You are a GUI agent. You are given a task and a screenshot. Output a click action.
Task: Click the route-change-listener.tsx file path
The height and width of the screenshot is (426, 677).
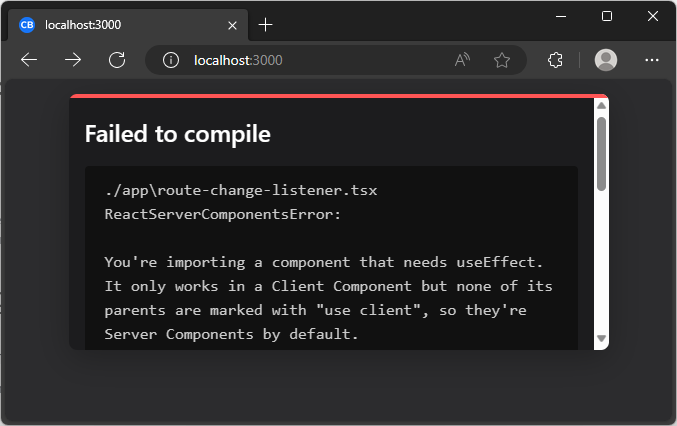240,189
